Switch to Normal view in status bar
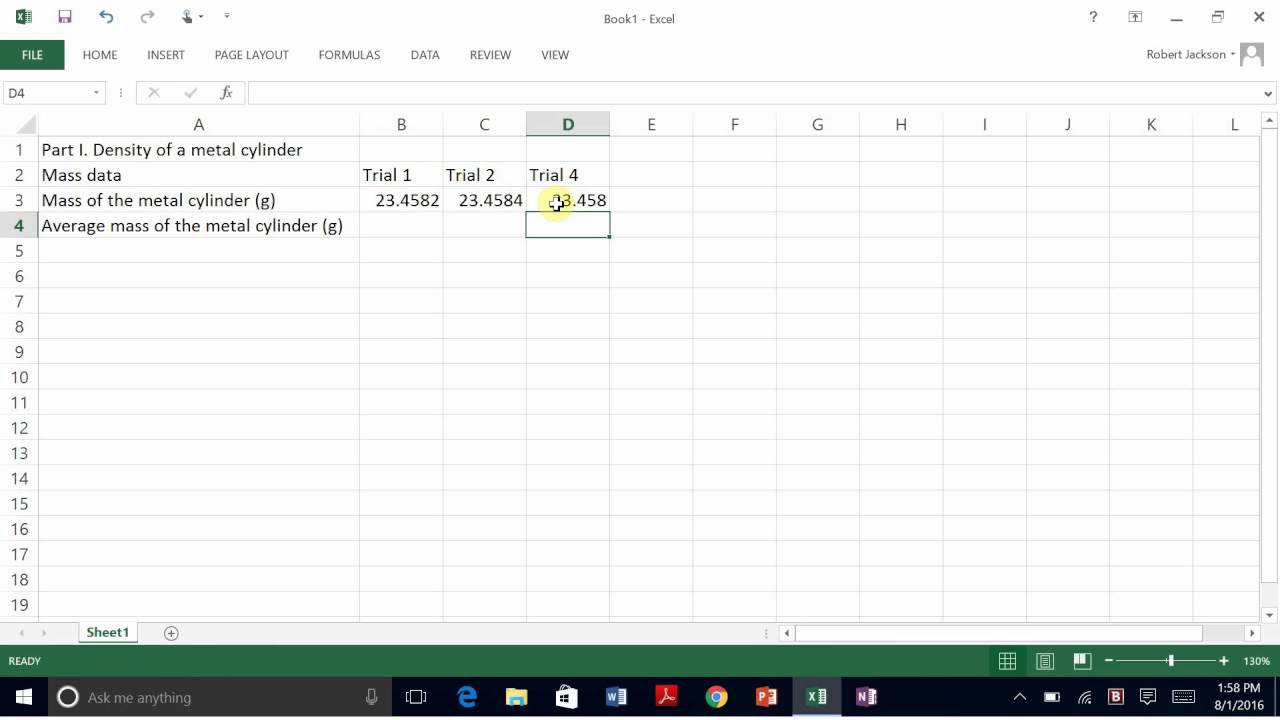The height and width of the screenshot is (720, 1280). point(1007,661)
